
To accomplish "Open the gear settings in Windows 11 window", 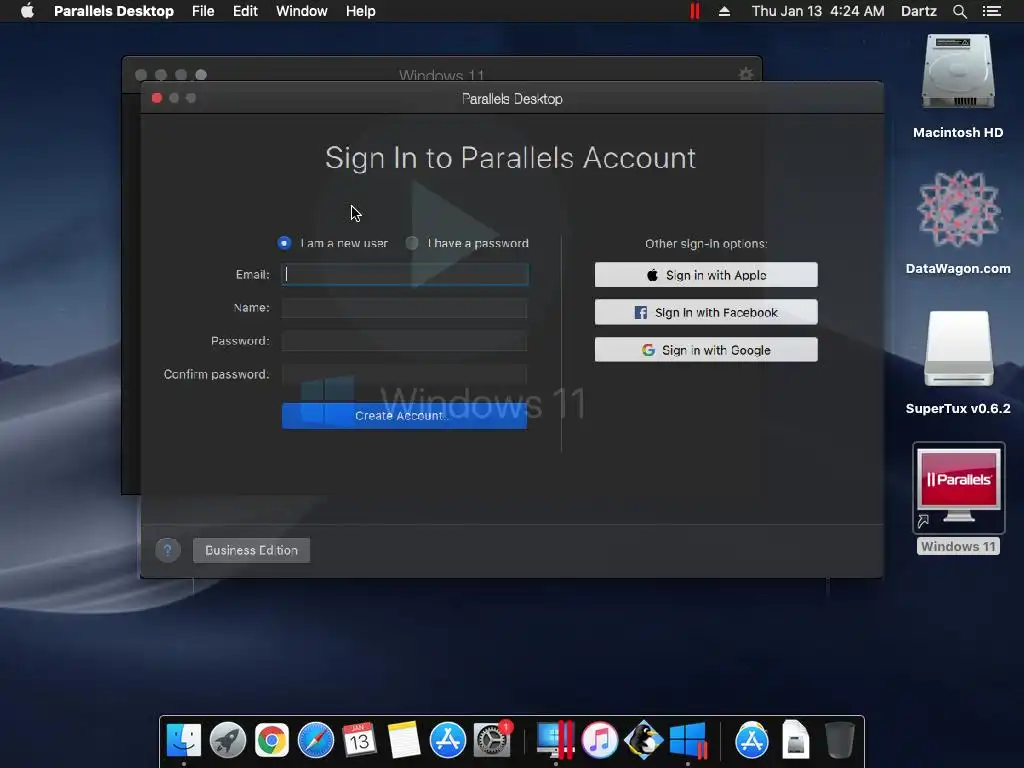I will (x=746, y=74).
